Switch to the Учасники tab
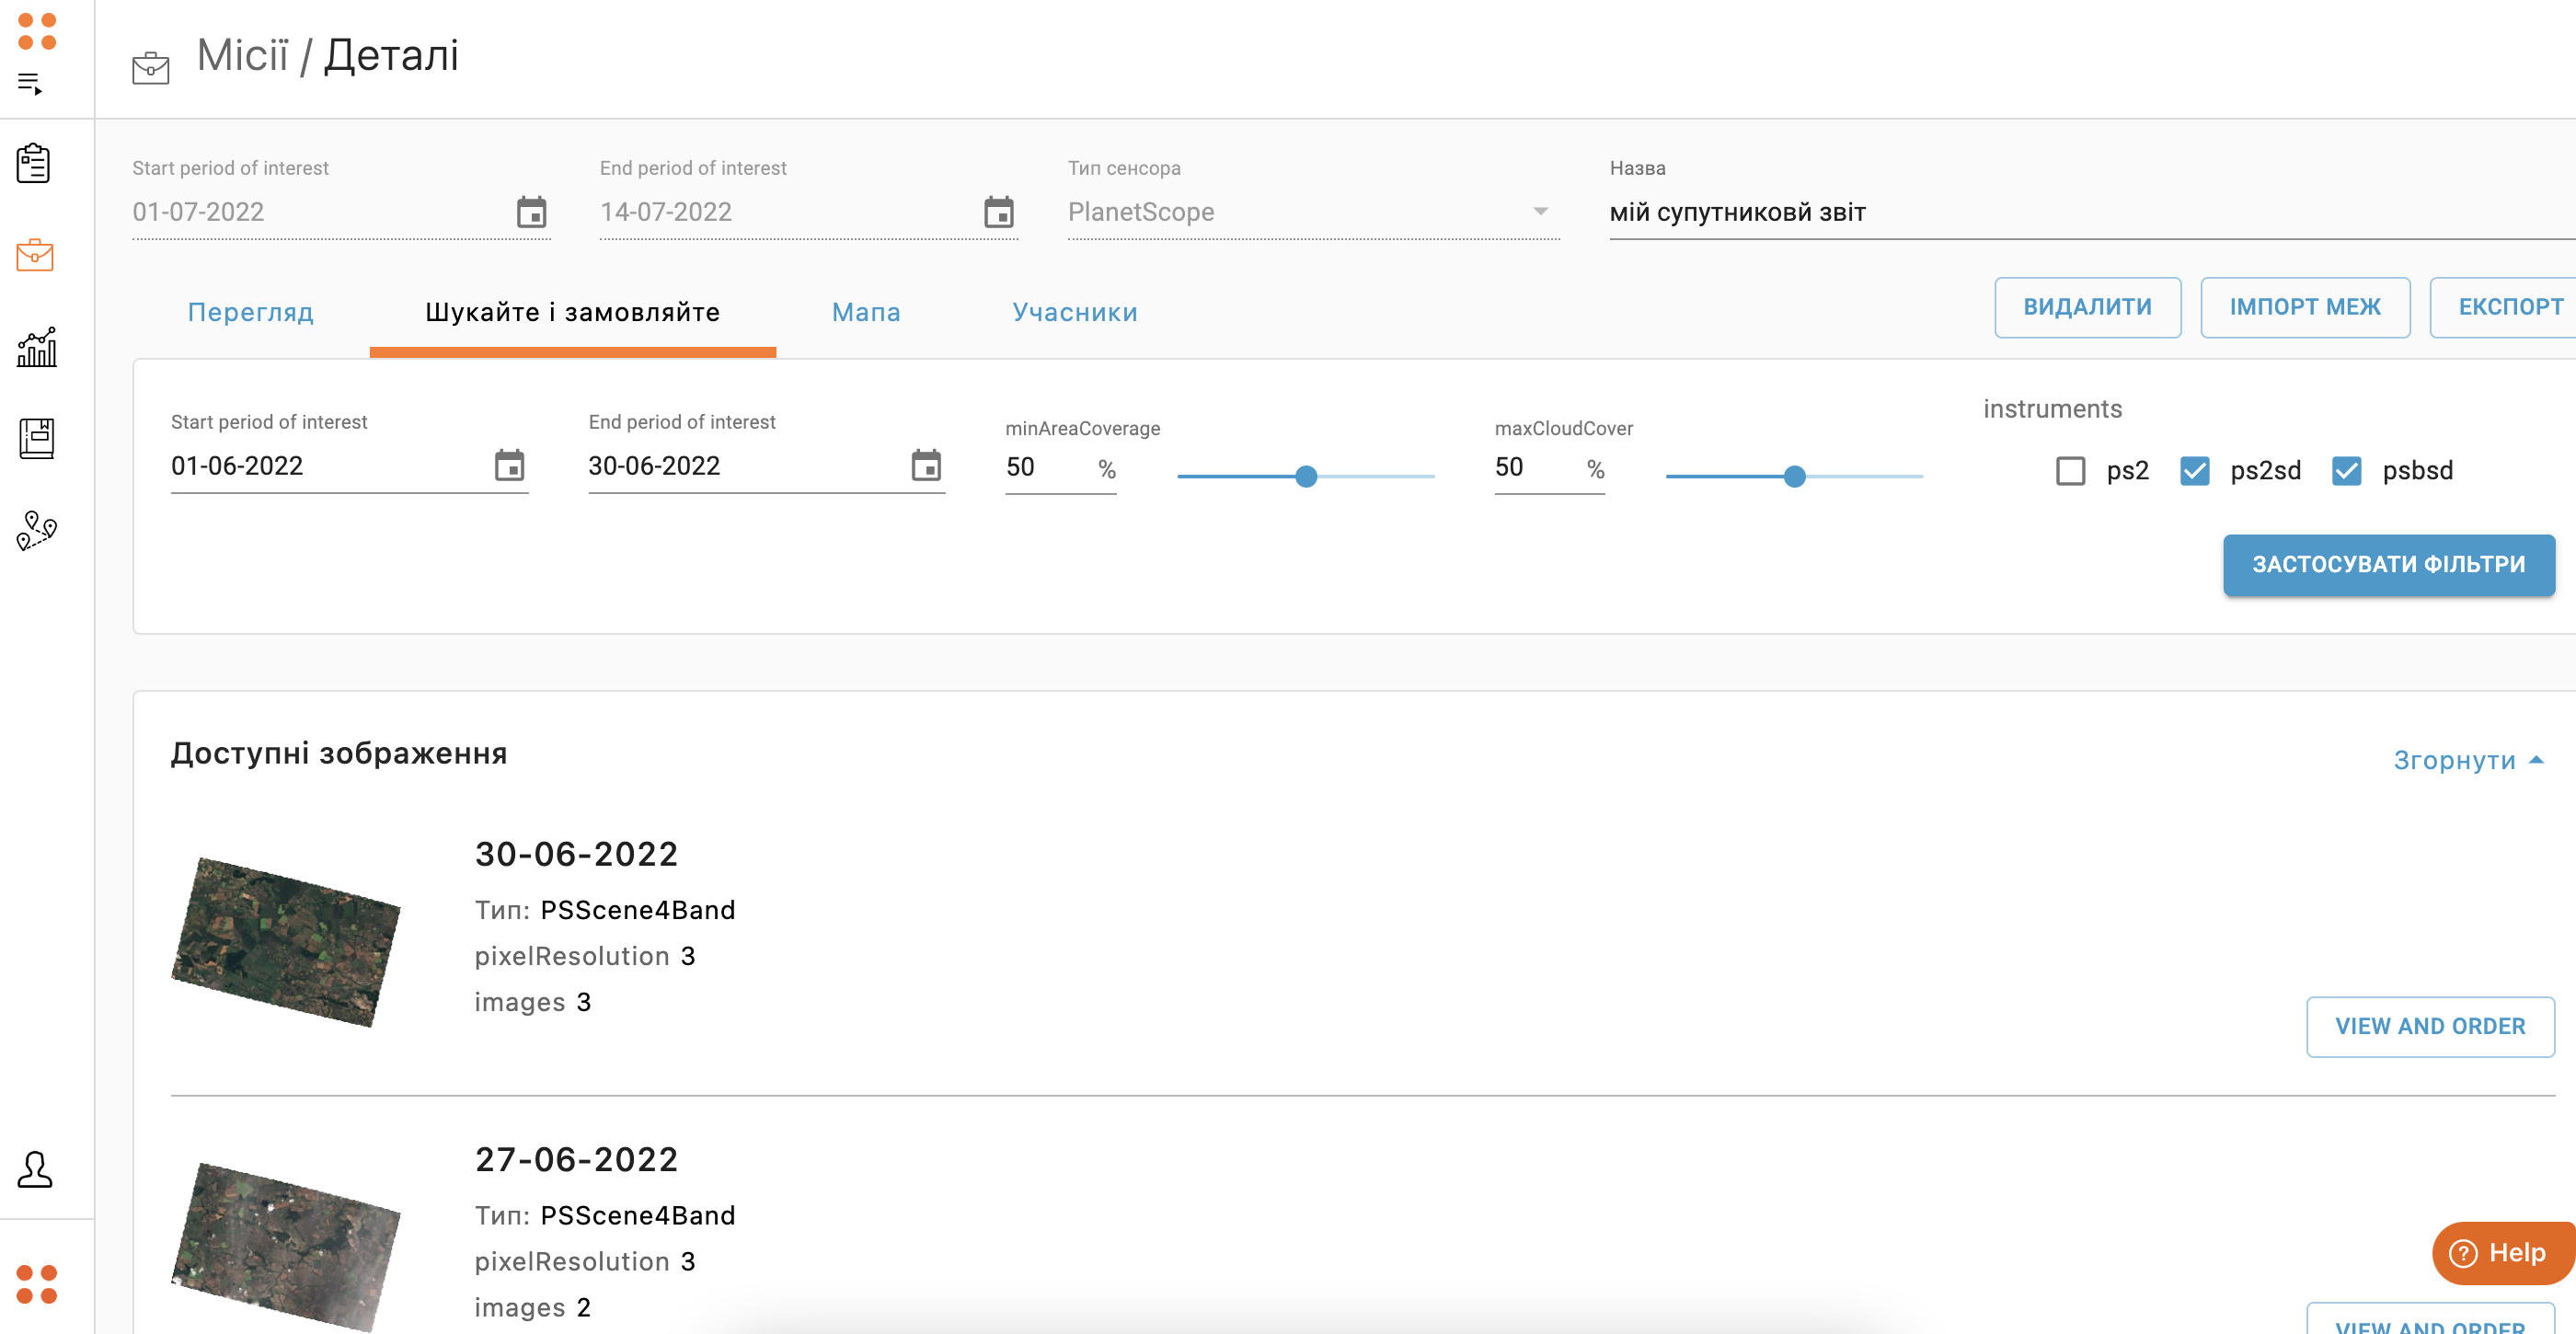This screenshot has height=1334, width=2576. point(1074,313)
